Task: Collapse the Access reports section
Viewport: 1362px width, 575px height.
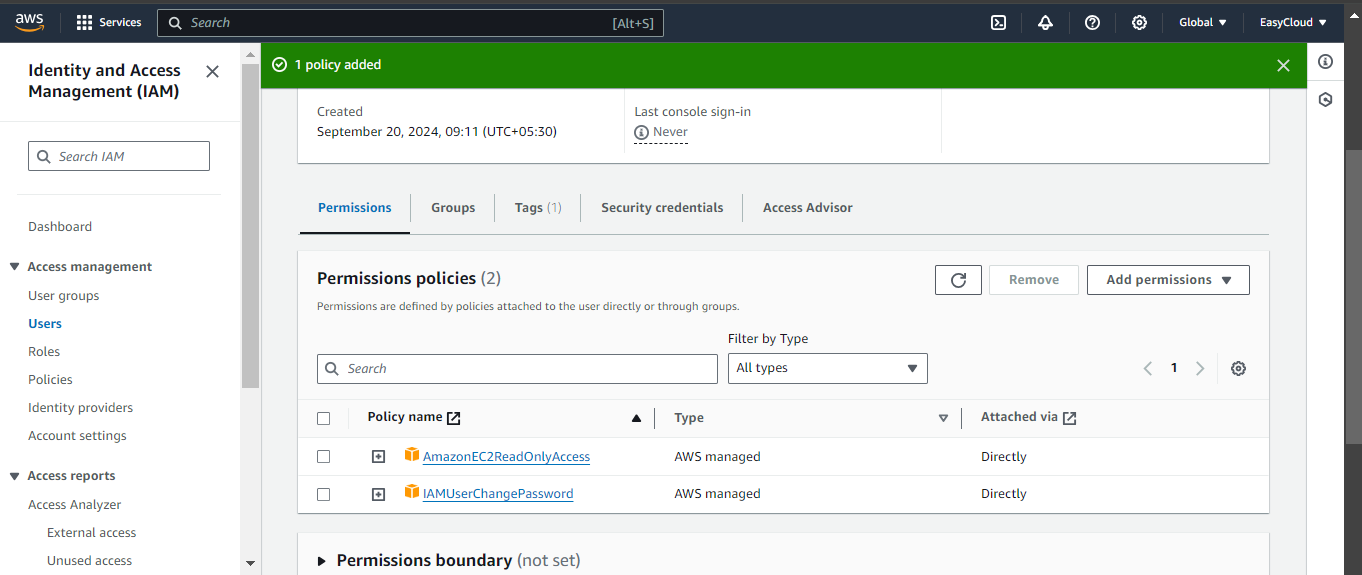Action: tap(14, 476)
